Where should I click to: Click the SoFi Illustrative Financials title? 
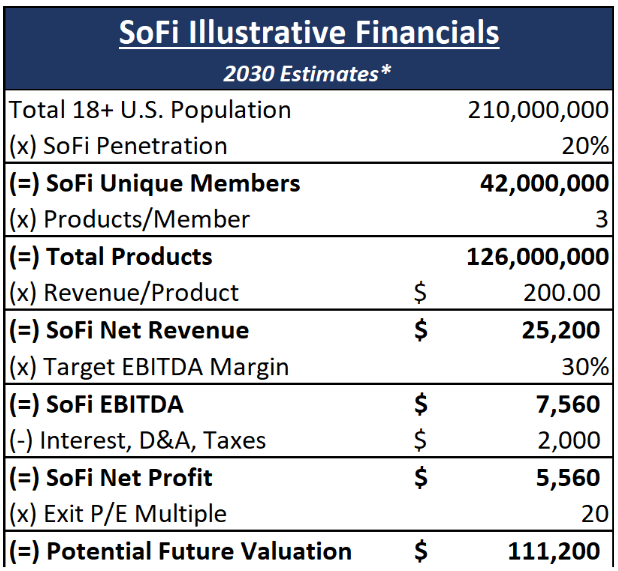click(x=308, y=33)
